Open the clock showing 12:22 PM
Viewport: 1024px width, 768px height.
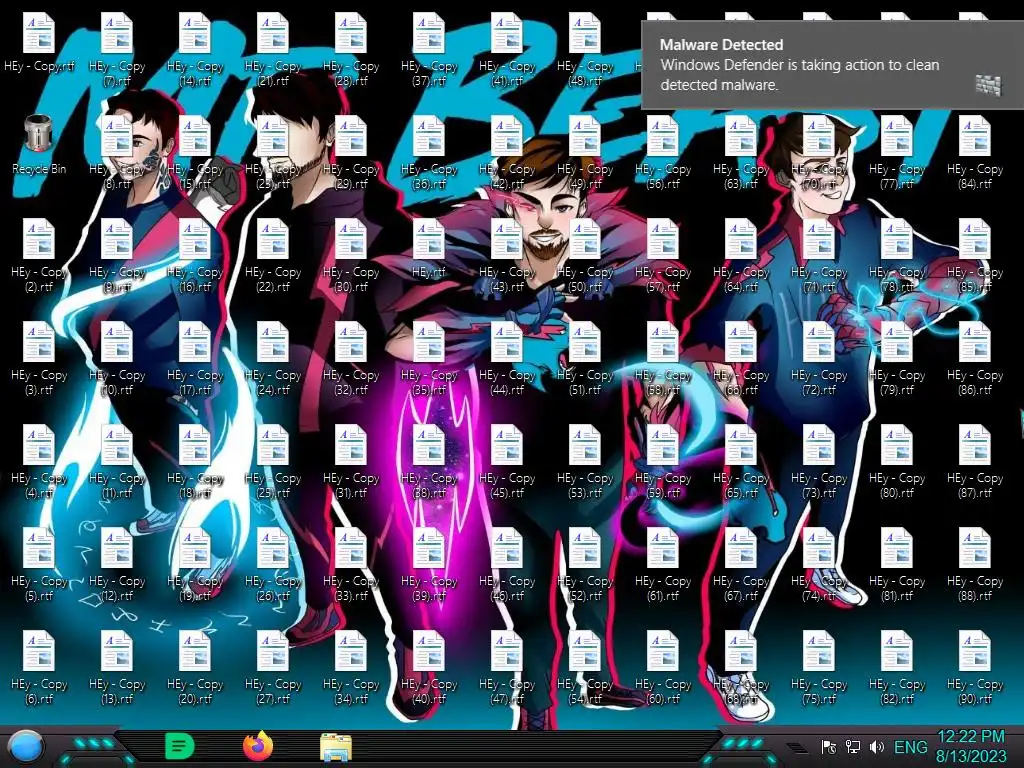point(970,746)
